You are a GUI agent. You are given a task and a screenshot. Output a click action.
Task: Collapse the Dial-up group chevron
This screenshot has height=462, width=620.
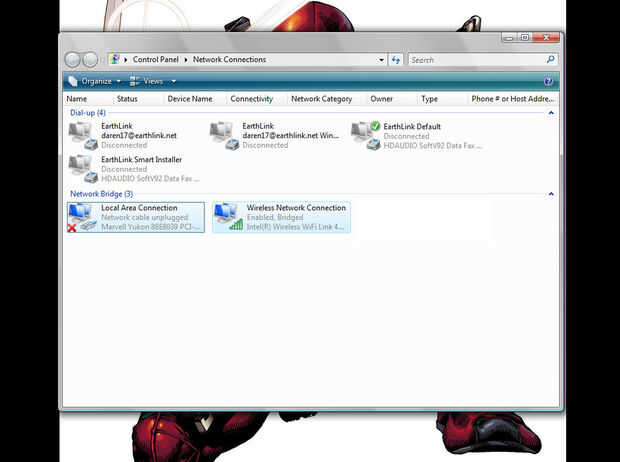(x=551, y=113)
